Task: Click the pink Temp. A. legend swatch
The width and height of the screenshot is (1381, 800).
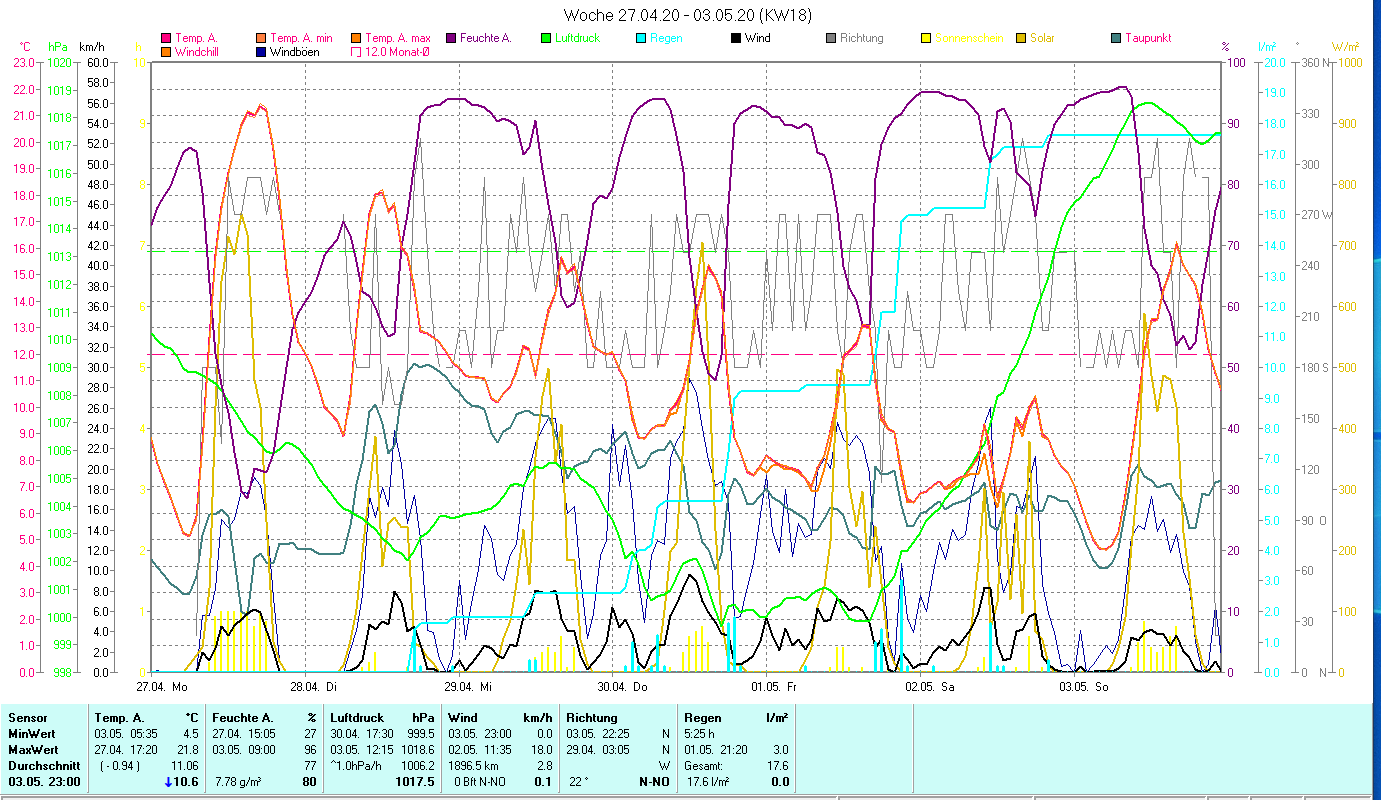Action: coord(166,39)
